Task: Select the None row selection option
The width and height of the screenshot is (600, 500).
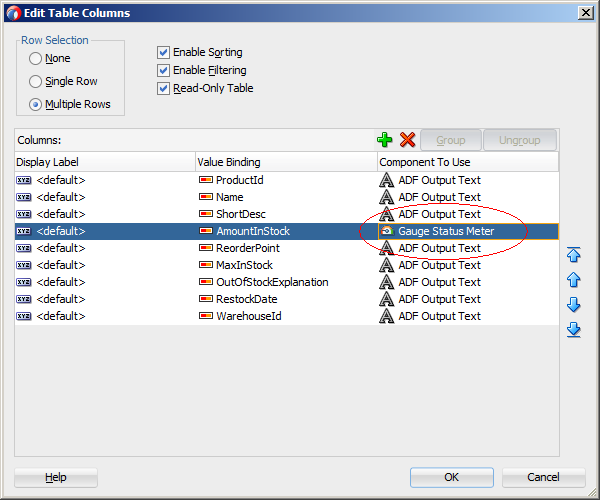Action: pyautogui.click(x=35, y=59)
